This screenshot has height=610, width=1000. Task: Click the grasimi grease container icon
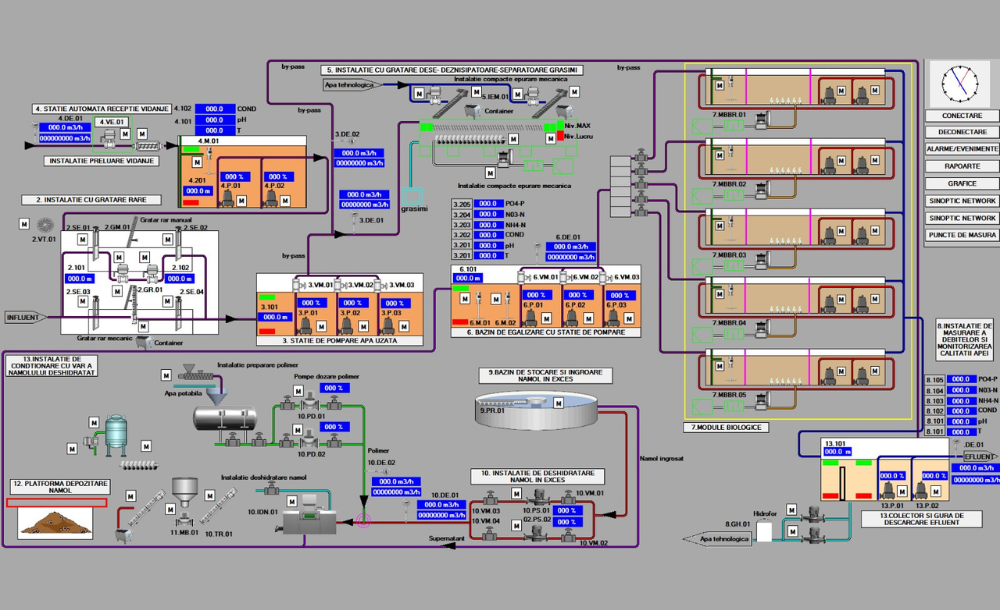pyautogui.click(x=413, y=195)
